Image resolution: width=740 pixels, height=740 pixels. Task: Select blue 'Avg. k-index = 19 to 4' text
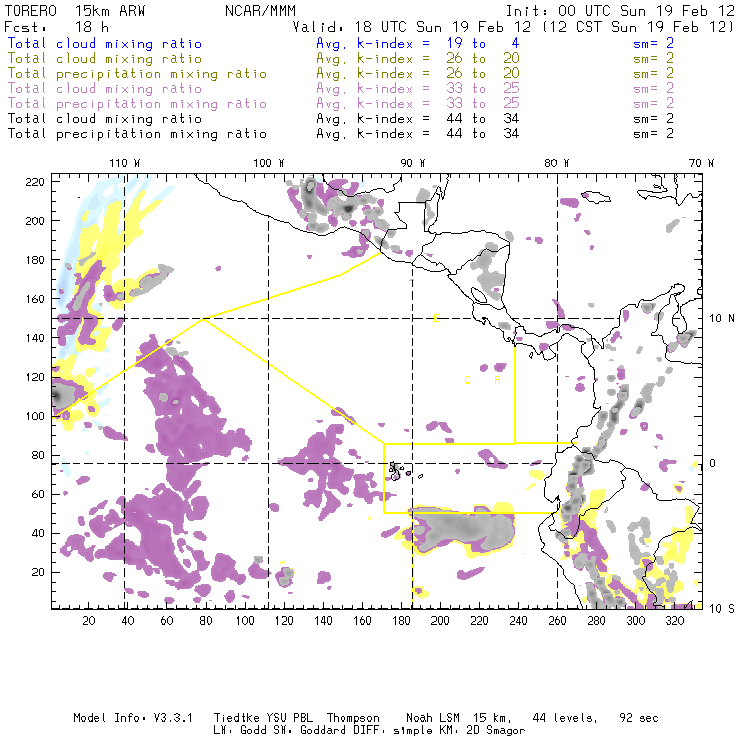[x=418, y=44]
